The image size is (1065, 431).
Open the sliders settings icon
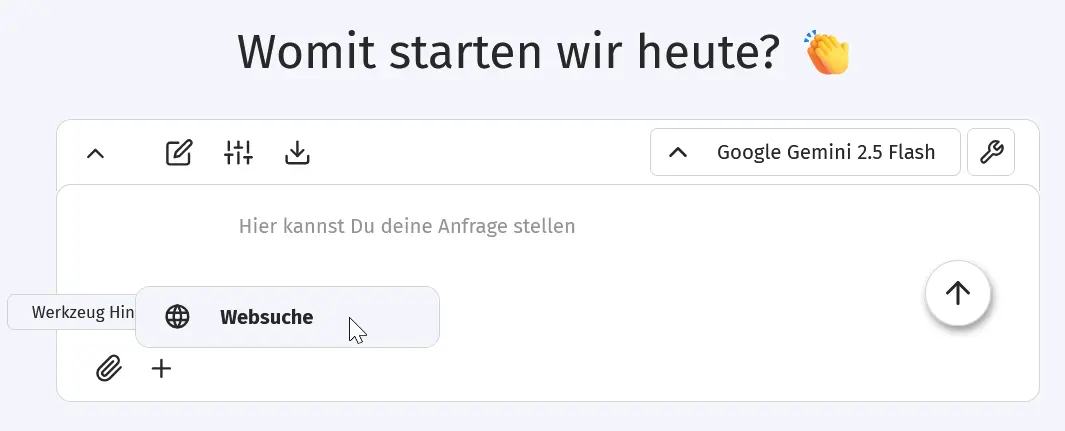(x=238, y=153)
